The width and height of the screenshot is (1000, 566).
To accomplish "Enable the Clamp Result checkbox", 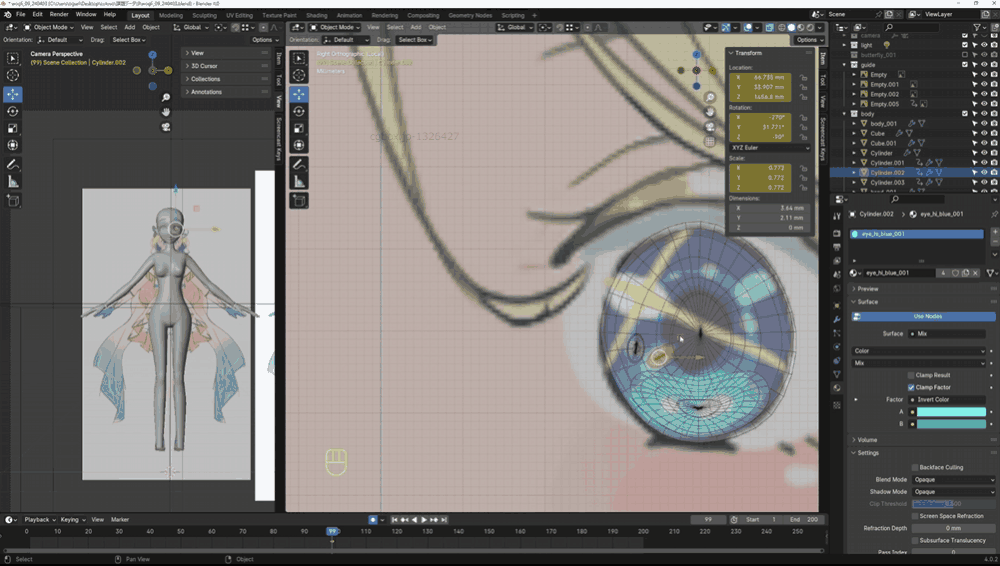I will click(912, 375).
